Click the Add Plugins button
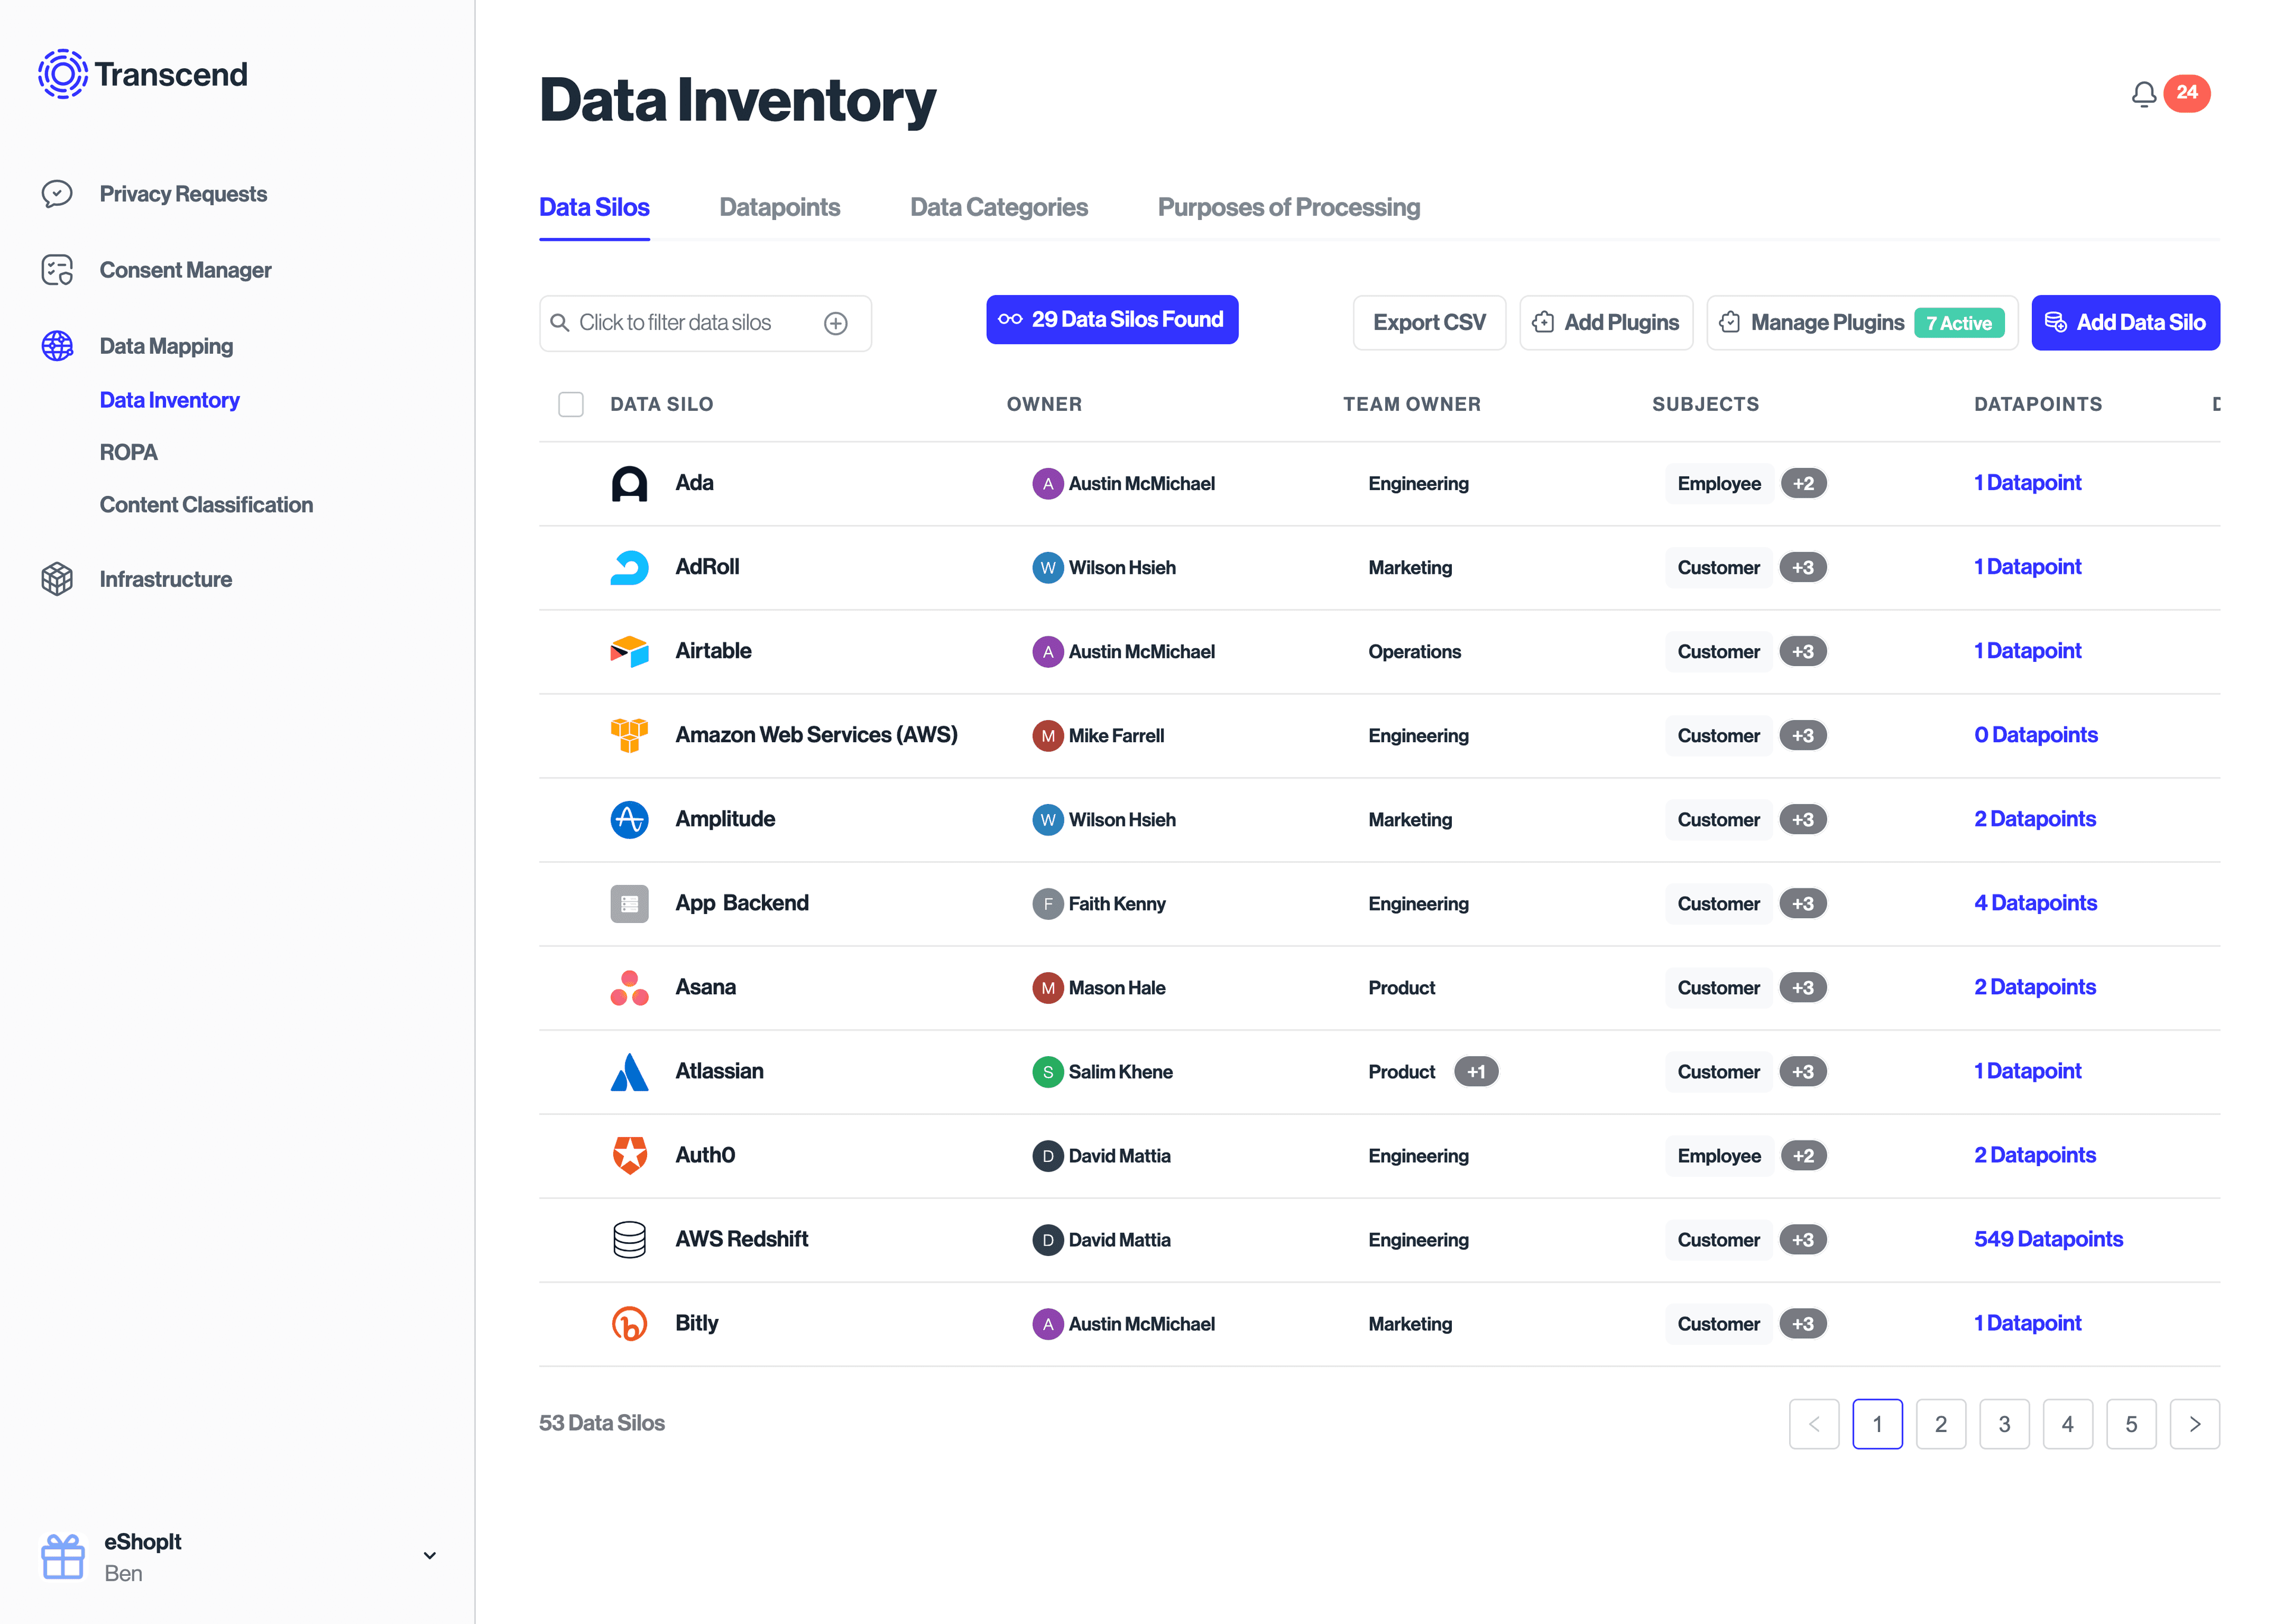Image resolution: width=2284 pixels, height=1624 pixels. coord(1606,323)
